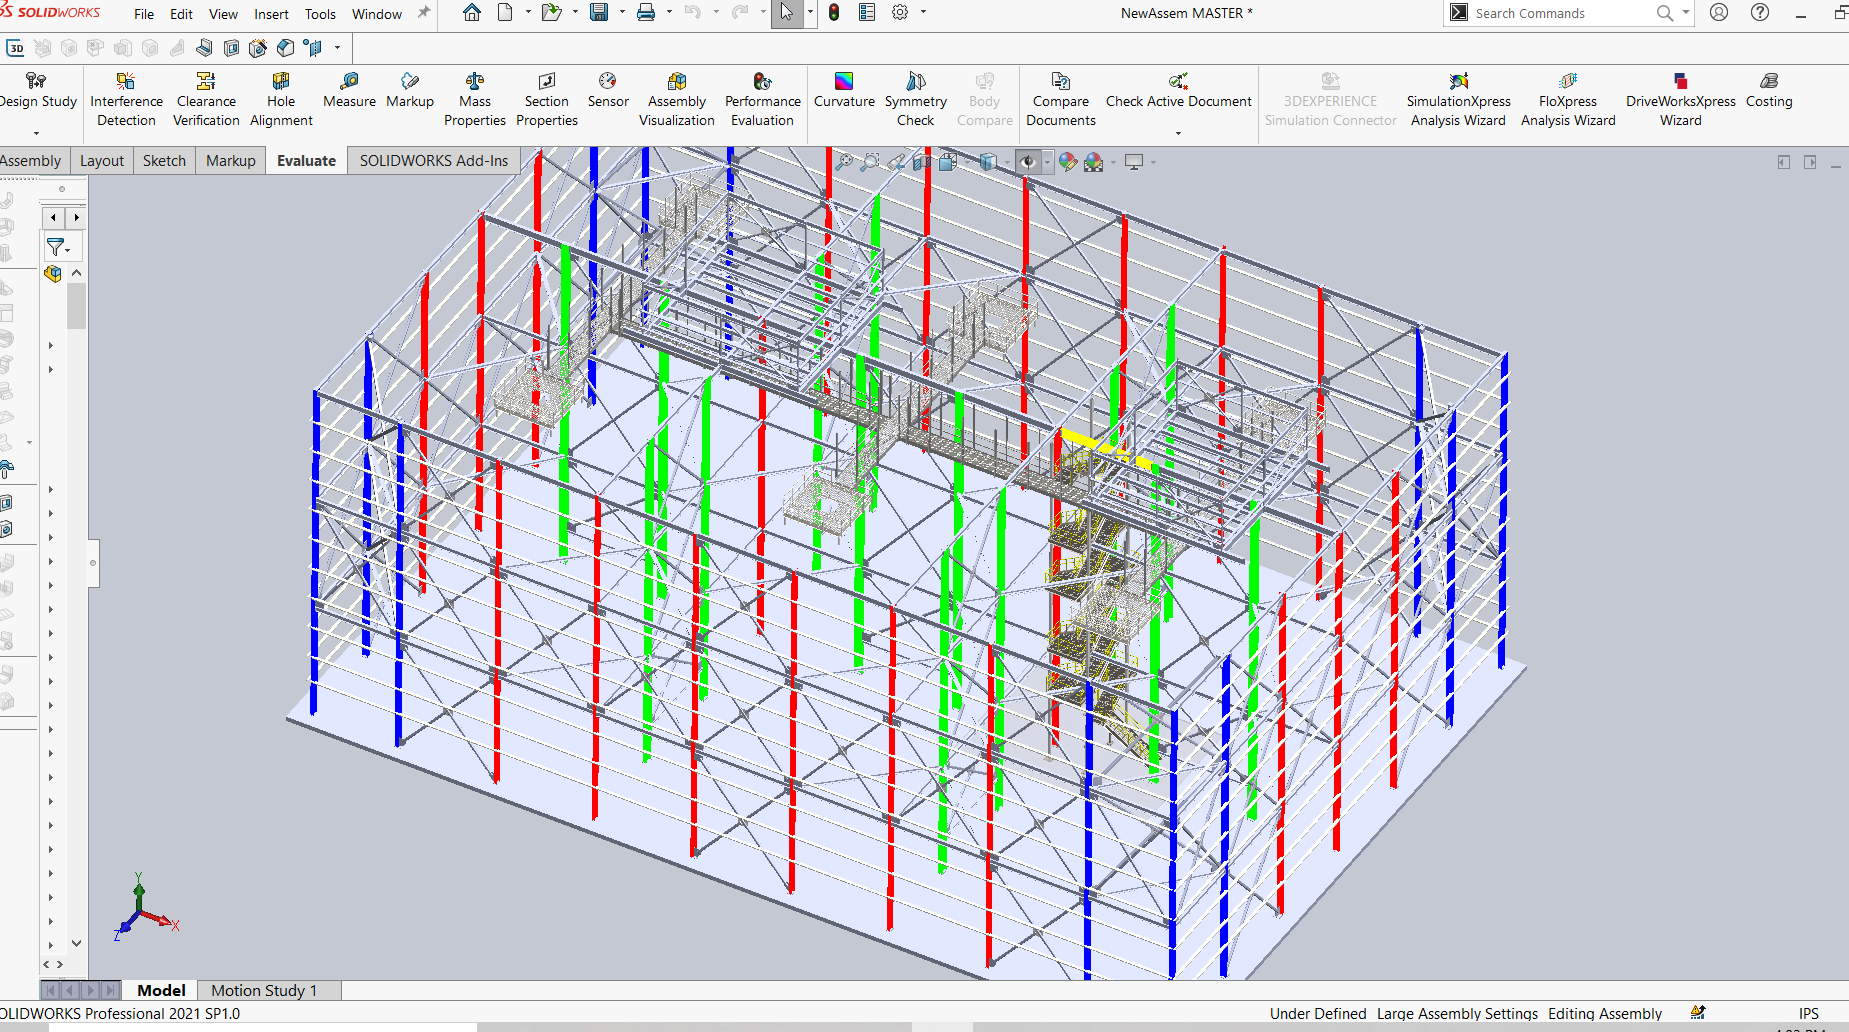Pin the SOLIDWORKS menu bar

[x=424, y=13]
